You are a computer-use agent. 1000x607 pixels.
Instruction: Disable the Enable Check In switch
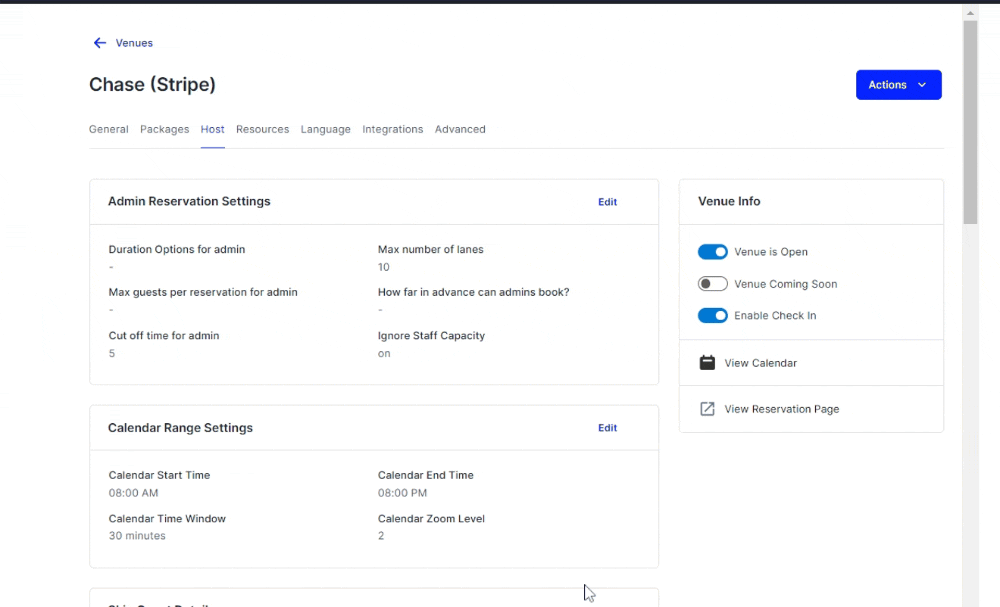[712, 316]
